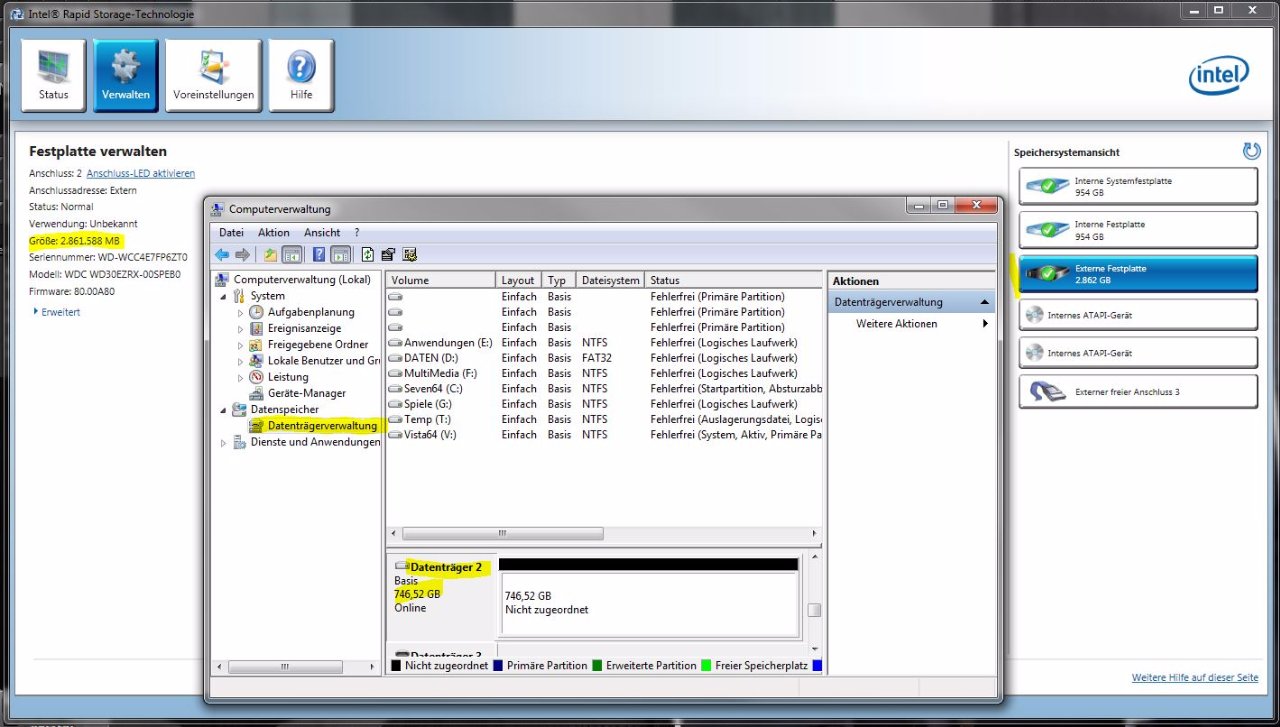Expand Lokale Benutzer und Gruppen node
The width and height of the screenshot is (1280, 727).
[x=240, y=361]
